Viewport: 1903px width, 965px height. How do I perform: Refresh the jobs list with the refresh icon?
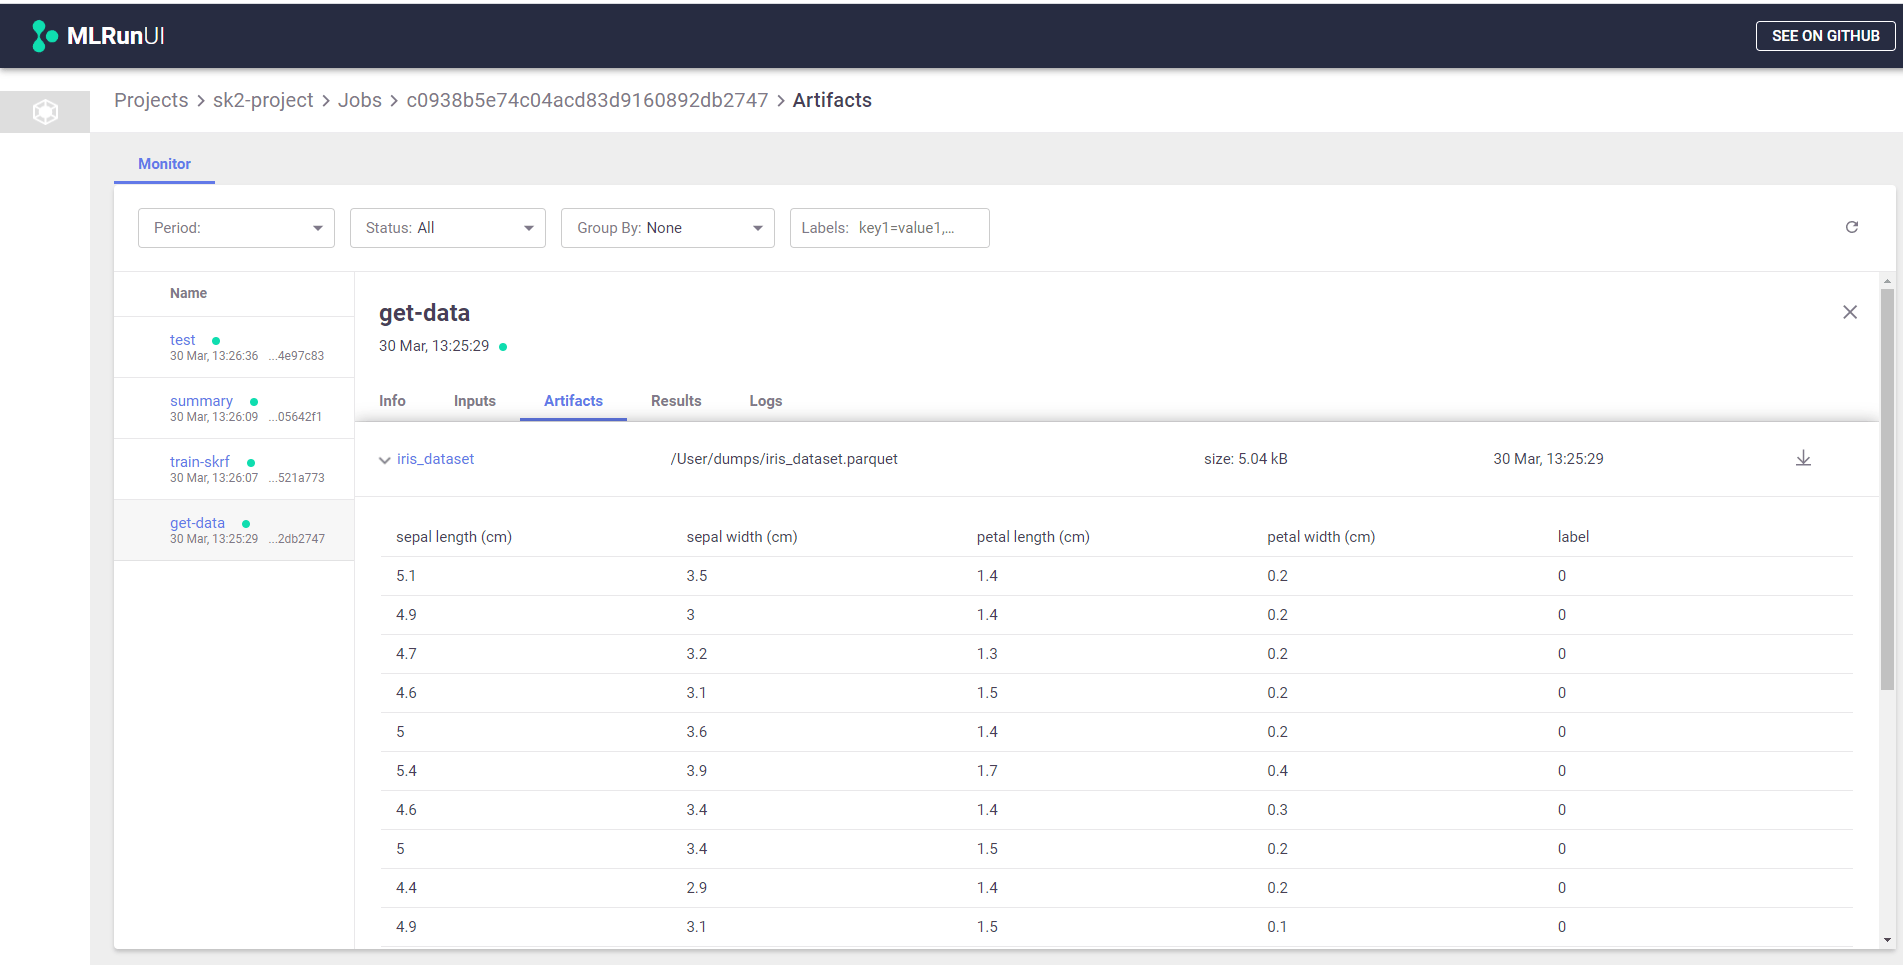[x=1852, y=227]
